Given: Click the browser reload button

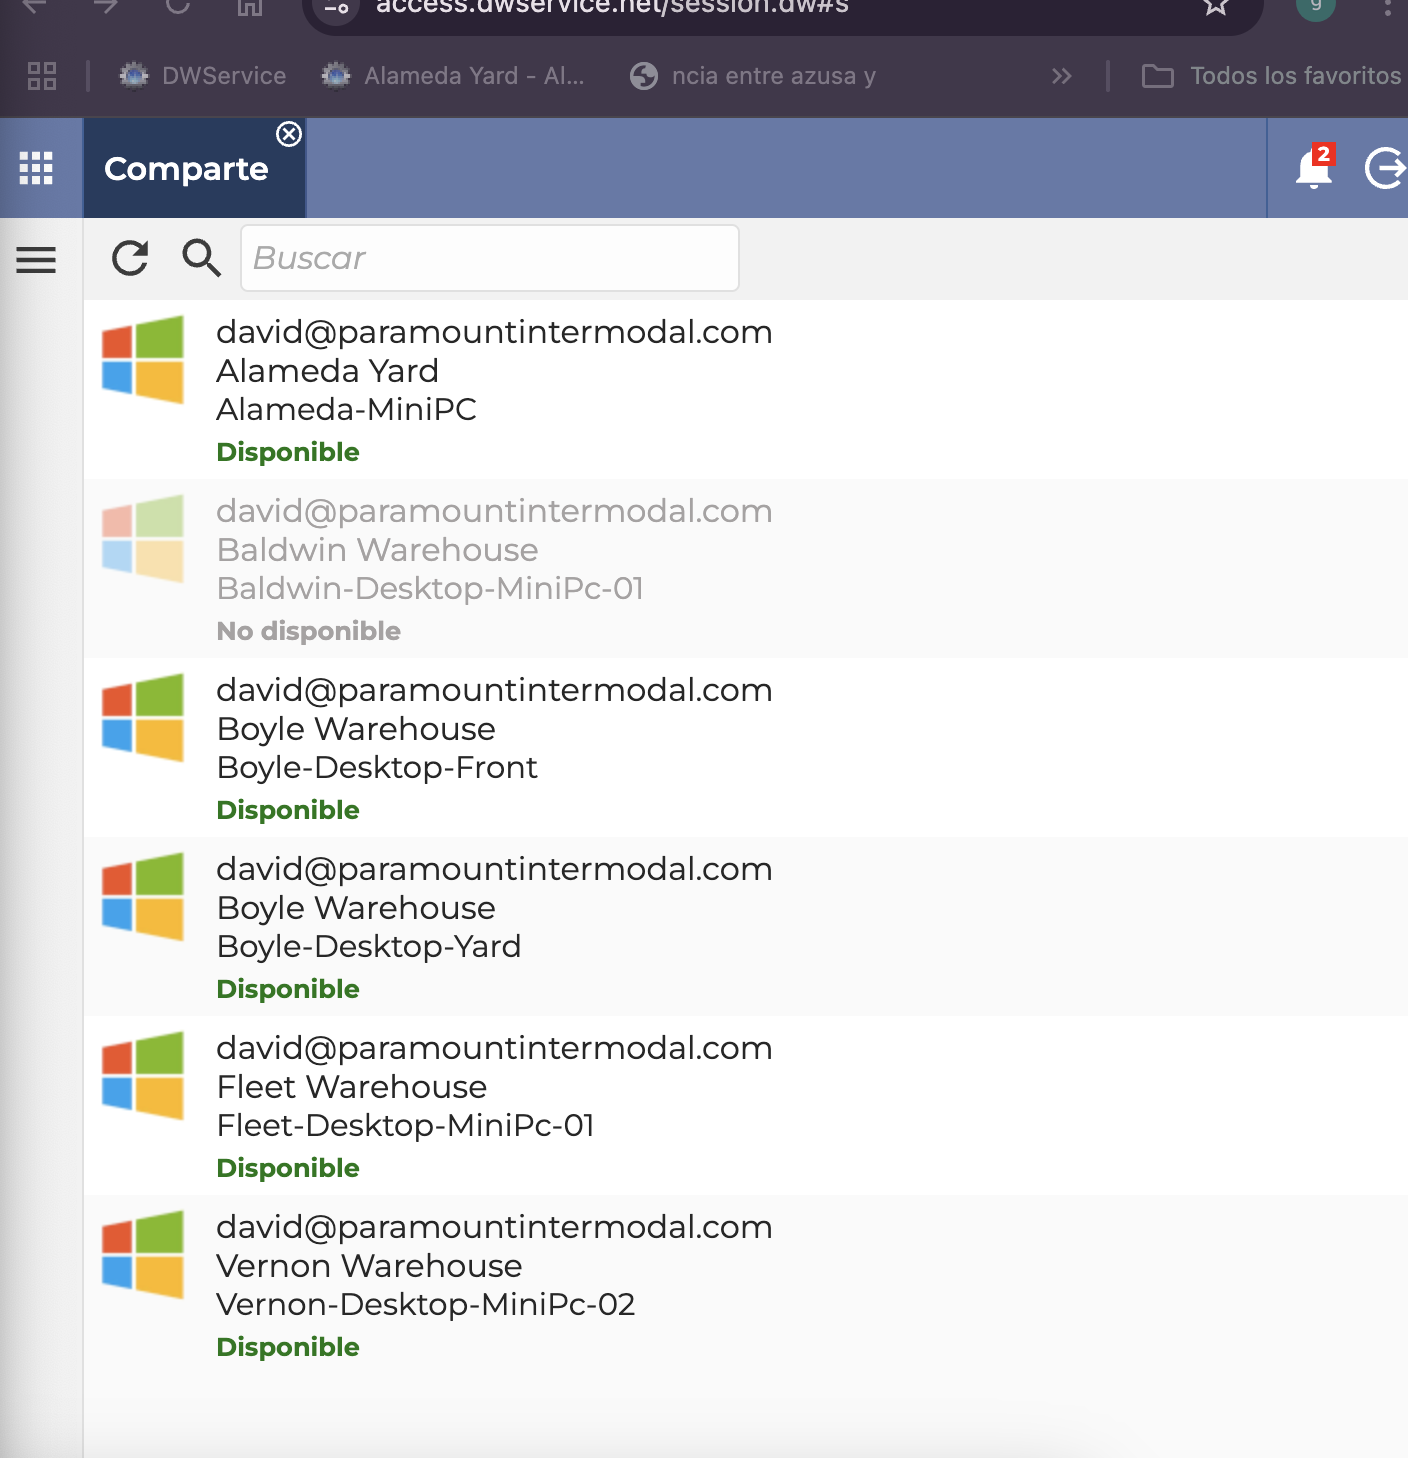Looking at the screenshot, I should pos(178,6).
